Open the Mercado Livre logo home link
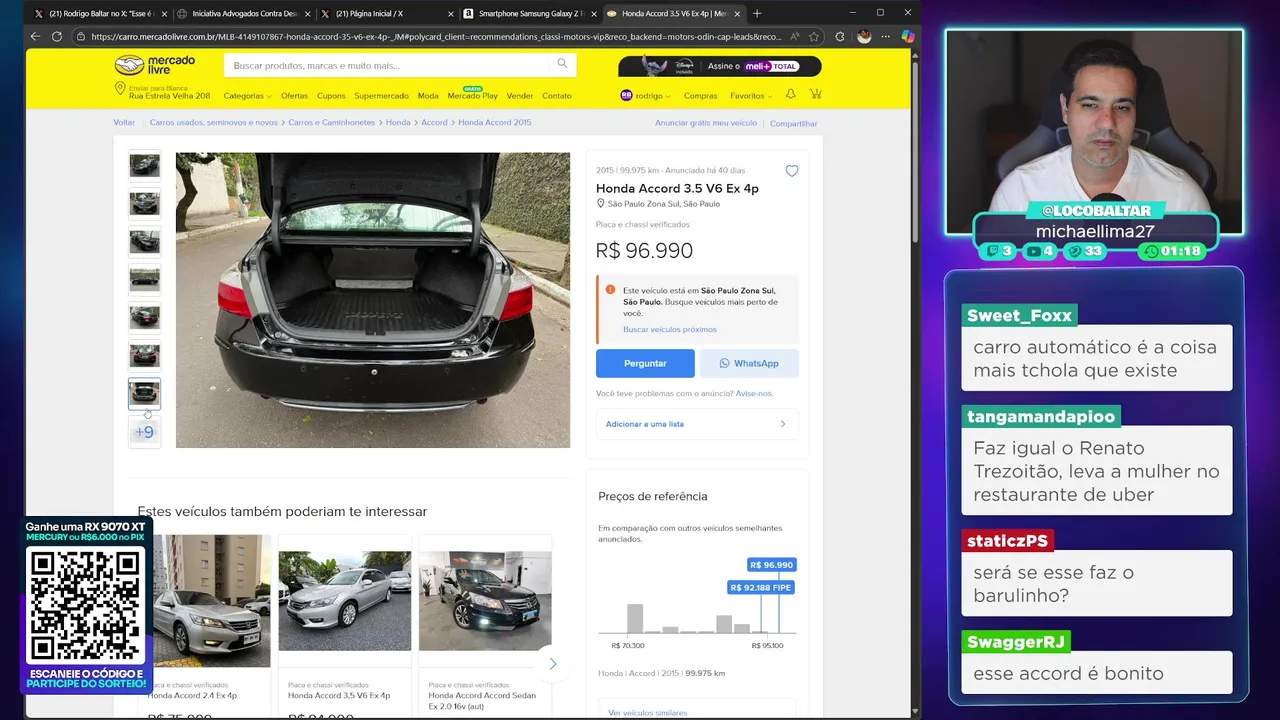 pyautogui.click(x=154, y=65)
